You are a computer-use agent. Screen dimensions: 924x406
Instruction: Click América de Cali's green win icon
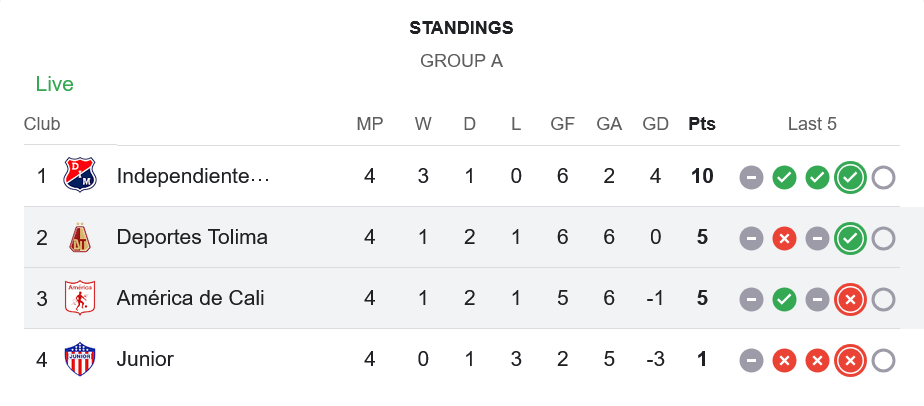point(784,299)
